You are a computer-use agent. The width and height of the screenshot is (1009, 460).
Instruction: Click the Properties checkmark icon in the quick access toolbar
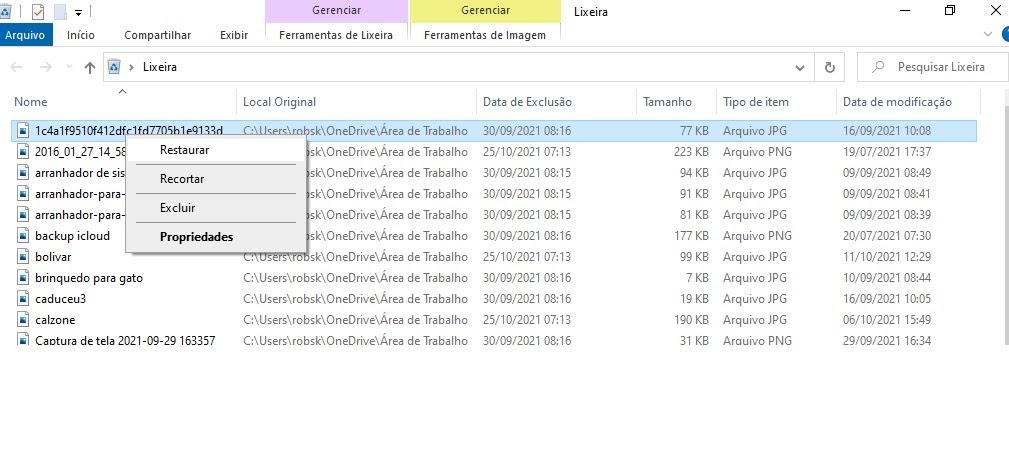coord(38,12)
